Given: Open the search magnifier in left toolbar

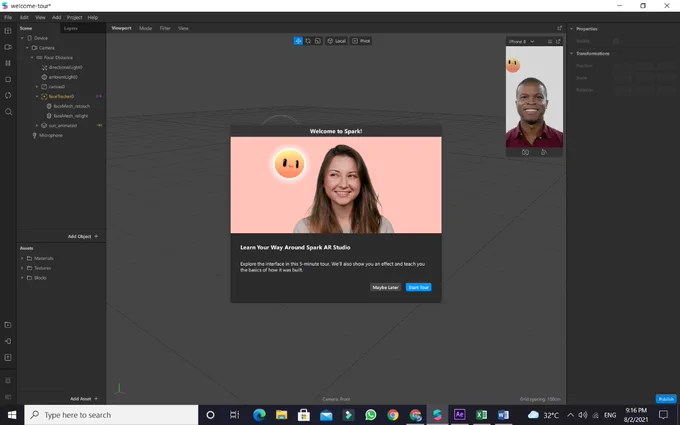Looking at the screenshot, I should coord(8,112).
